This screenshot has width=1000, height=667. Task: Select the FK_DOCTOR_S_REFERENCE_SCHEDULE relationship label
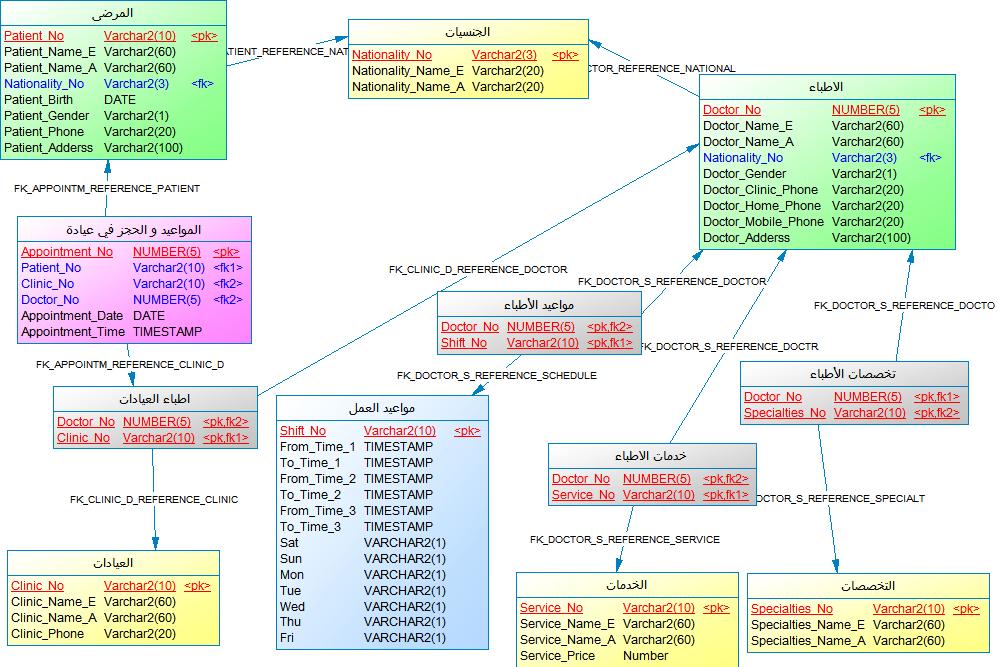click(497, 375)
